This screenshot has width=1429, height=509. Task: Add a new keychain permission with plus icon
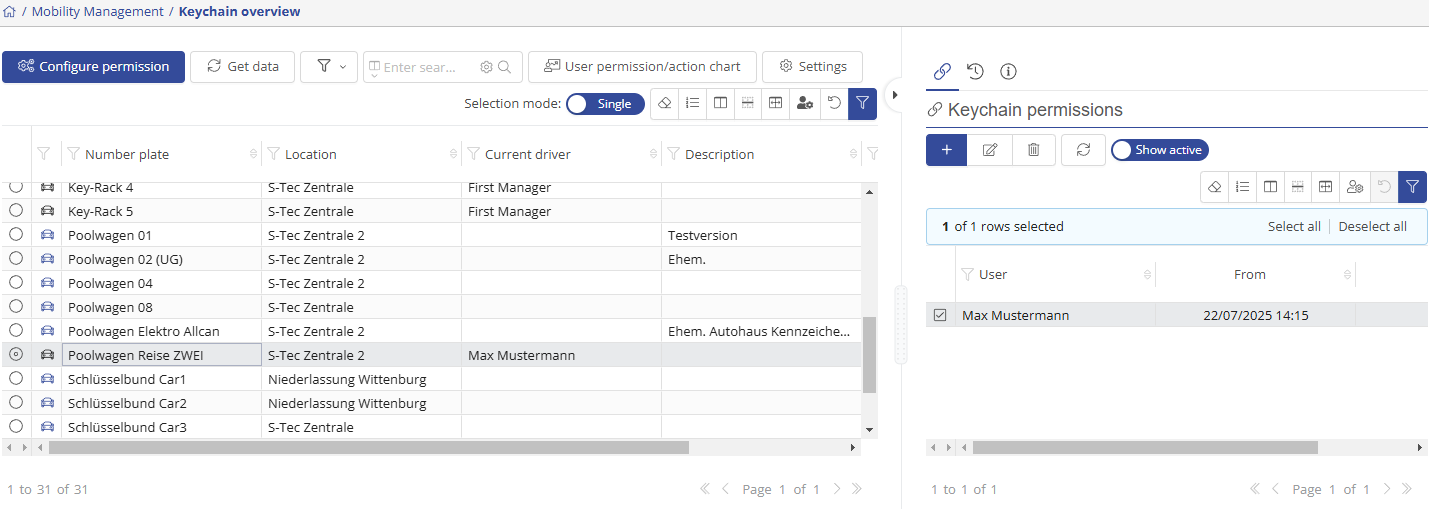(x=946, y=150)
